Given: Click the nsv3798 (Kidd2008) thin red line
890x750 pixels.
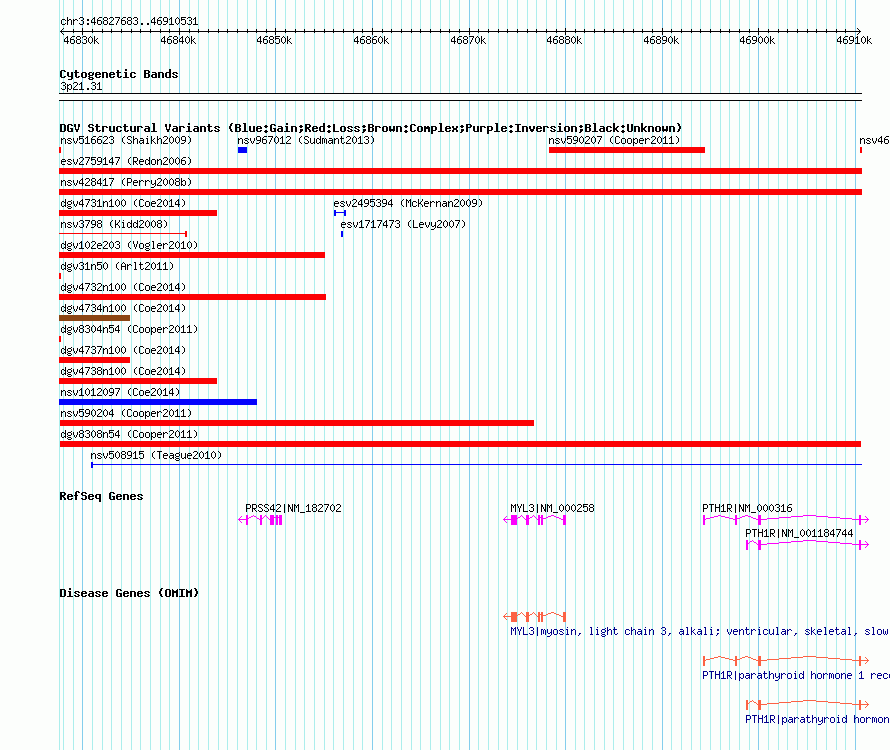Looking at the screenshot, I should [123, 234].
